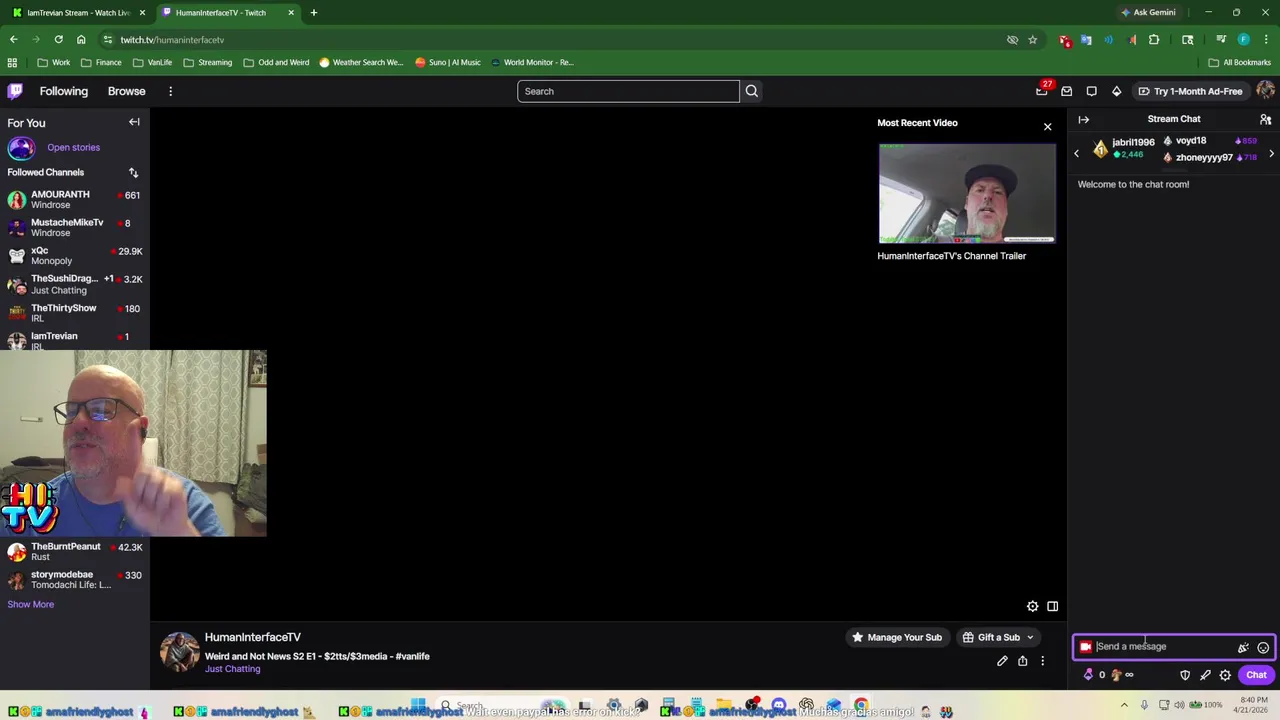Switch to the IamTrevian Stream browser tab
This screenshot has height=720, width=1280.
[80, 13]
